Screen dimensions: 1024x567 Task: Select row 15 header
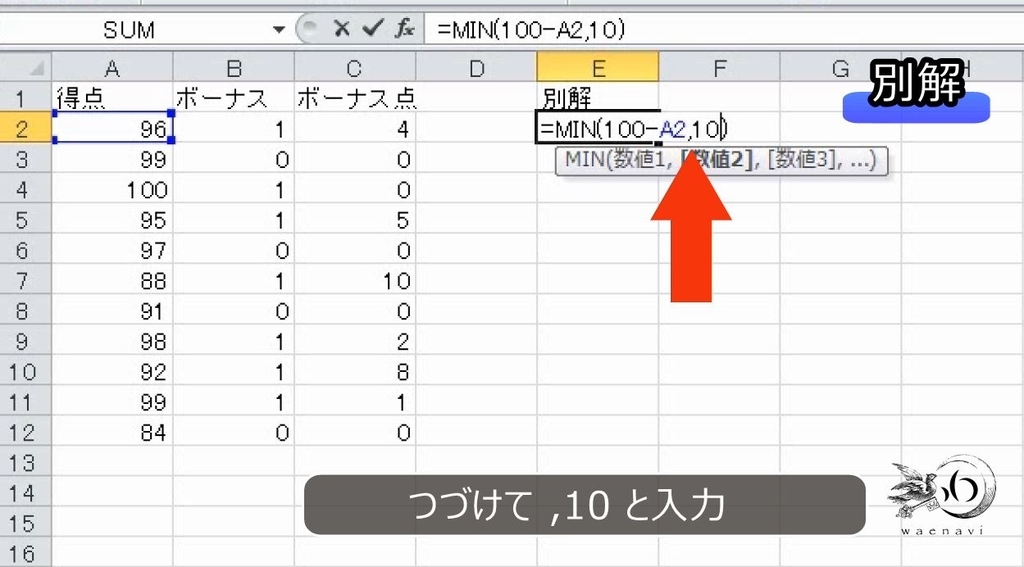pos(26,524)
